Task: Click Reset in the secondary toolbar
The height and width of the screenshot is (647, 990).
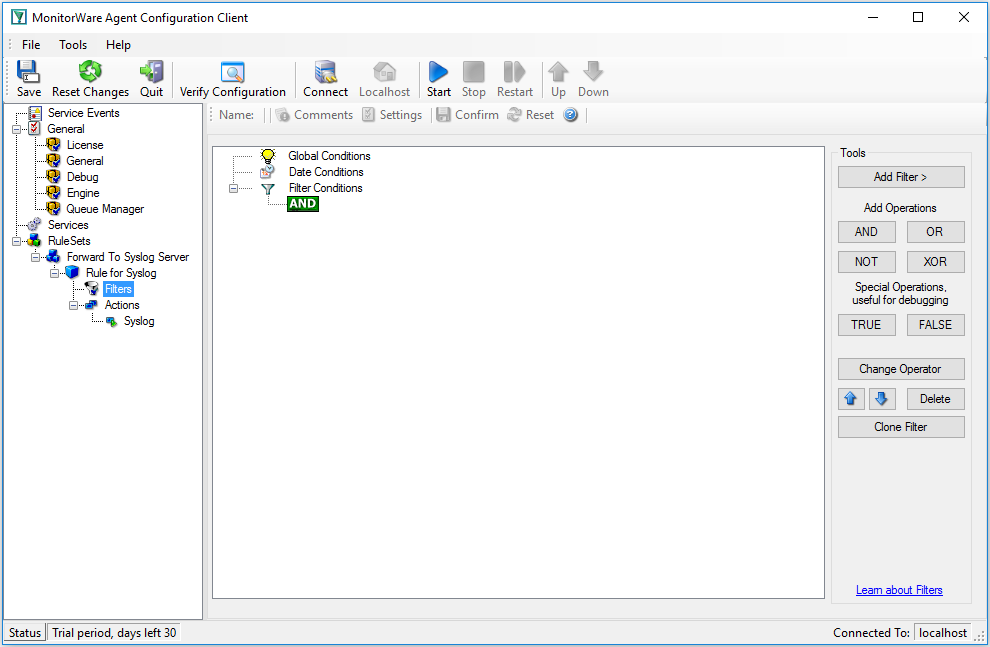Action: pos(531,115)
